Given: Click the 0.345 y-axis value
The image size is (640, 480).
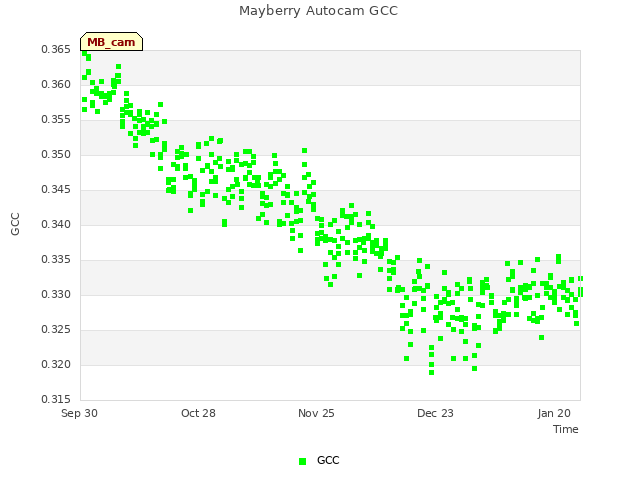Looking at the screenshot, I should click(x=56, y=190).
